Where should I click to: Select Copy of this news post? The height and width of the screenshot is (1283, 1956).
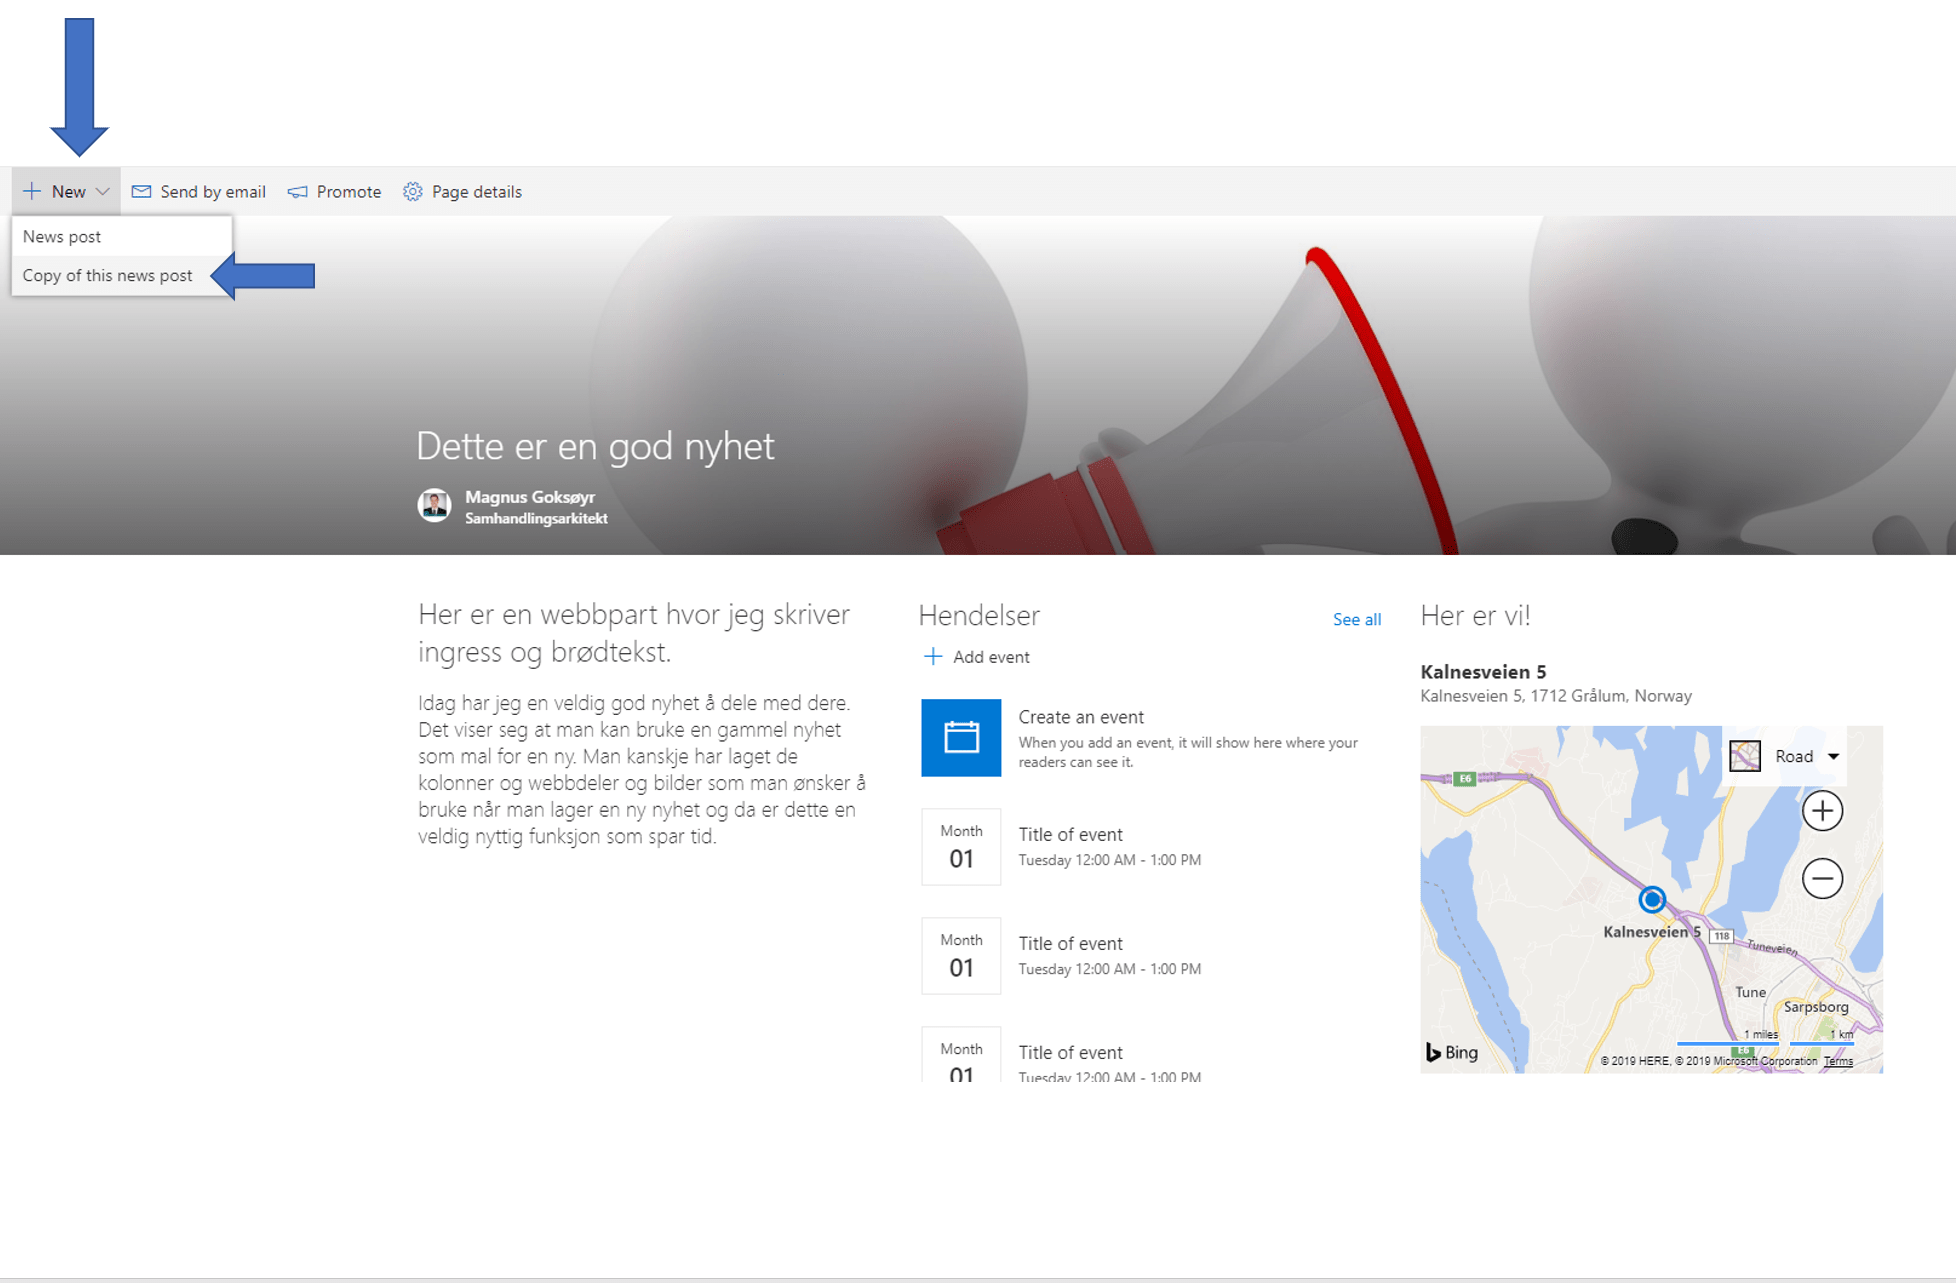(x=108, y=276)
